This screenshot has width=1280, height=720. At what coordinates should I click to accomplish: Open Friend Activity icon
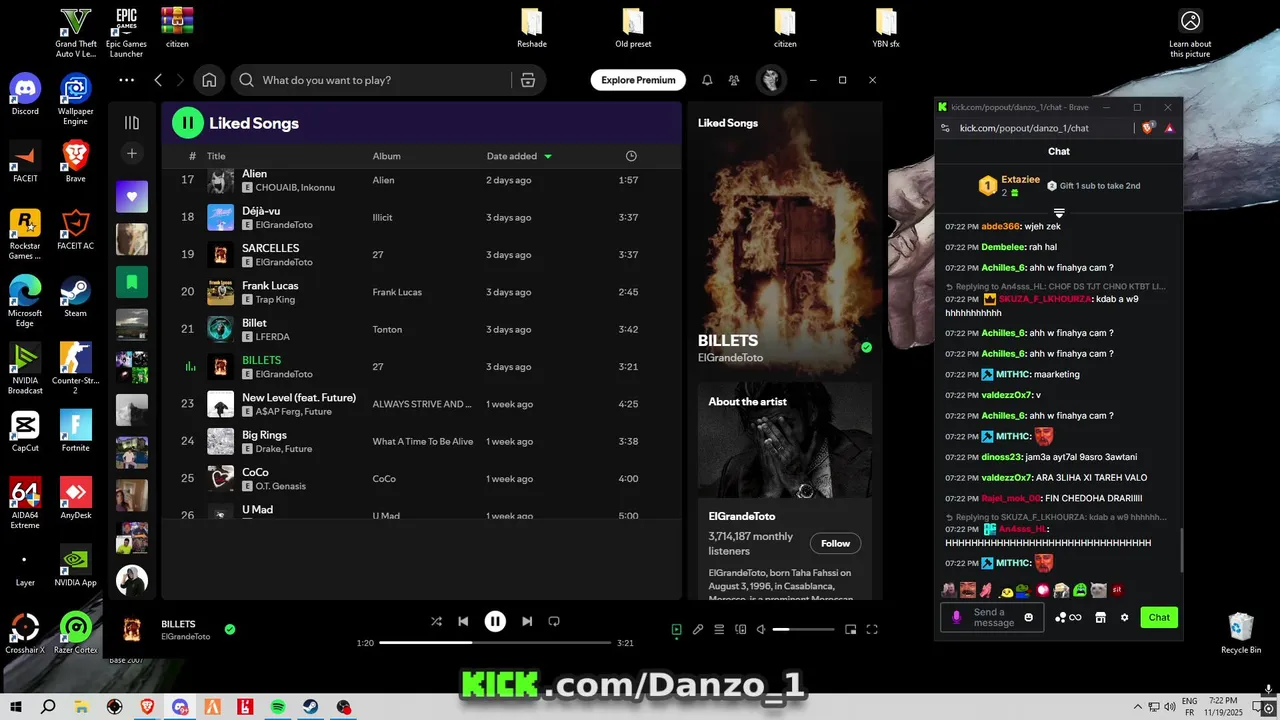coord(735,80)
